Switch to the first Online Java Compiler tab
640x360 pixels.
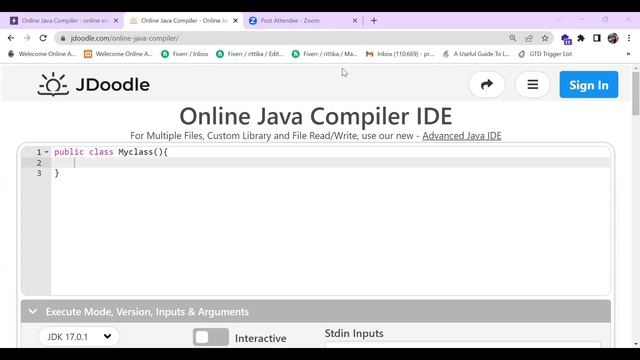tap(63, 20)
